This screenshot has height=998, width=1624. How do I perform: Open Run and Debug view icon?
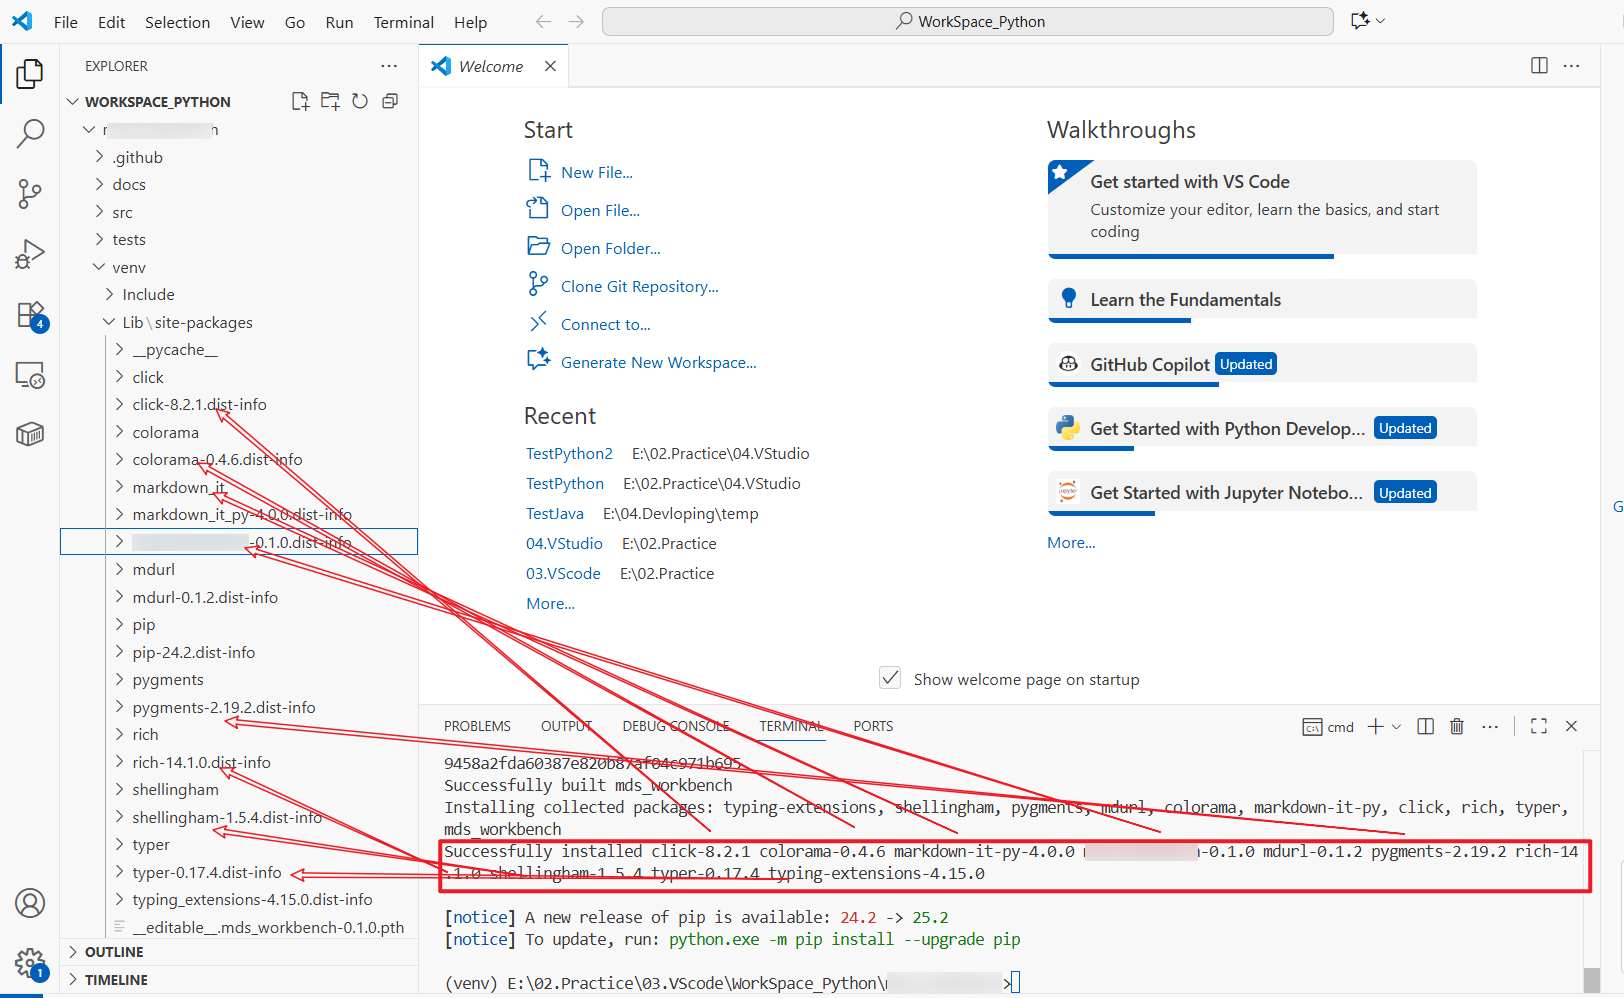click(30, 254)
